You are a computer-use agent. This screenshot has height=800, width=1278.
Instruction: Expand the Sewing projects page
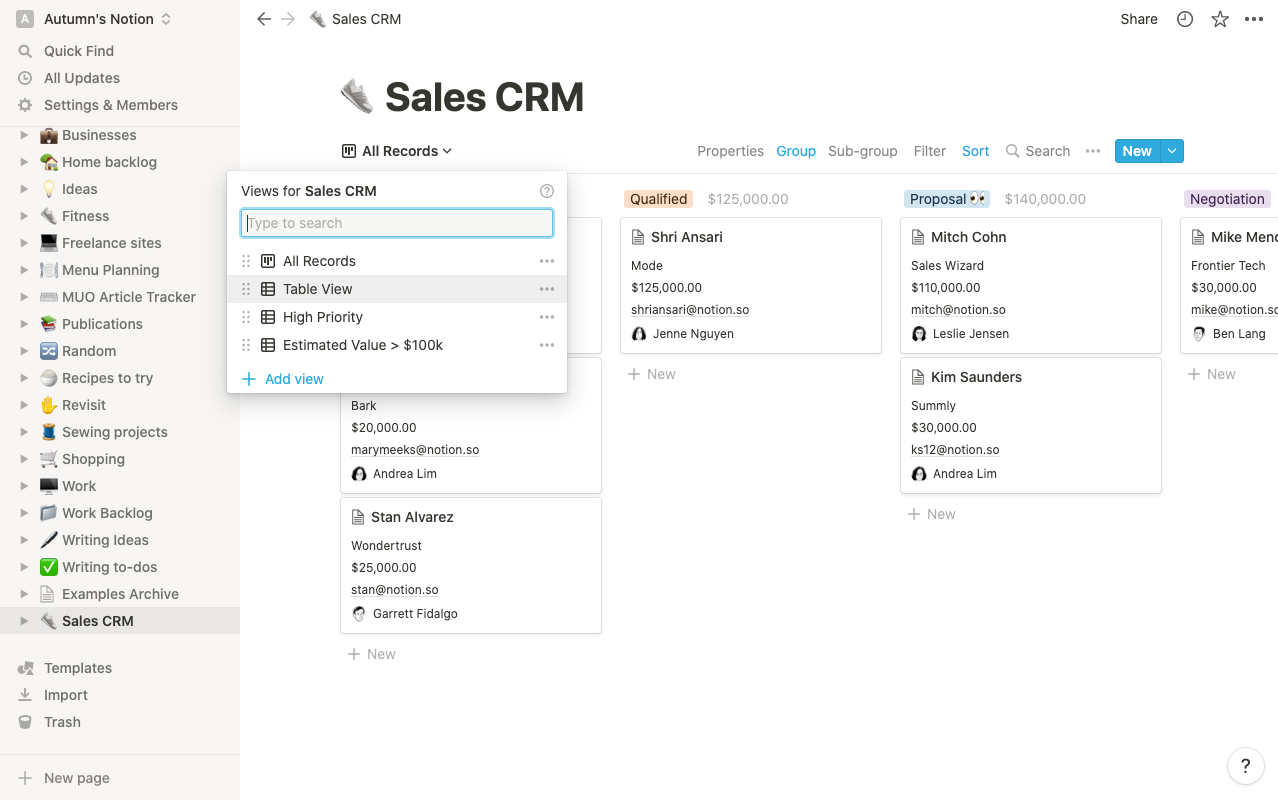coord(25,432)
